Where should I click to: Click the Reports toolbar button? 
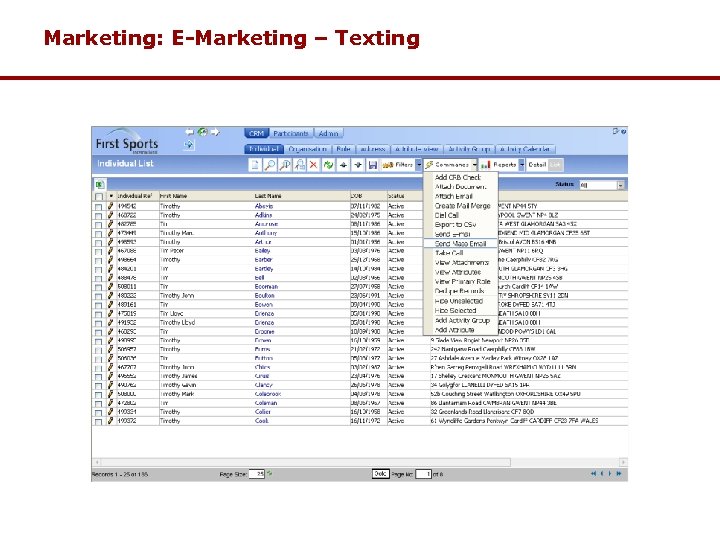click(x=499, y=165)
